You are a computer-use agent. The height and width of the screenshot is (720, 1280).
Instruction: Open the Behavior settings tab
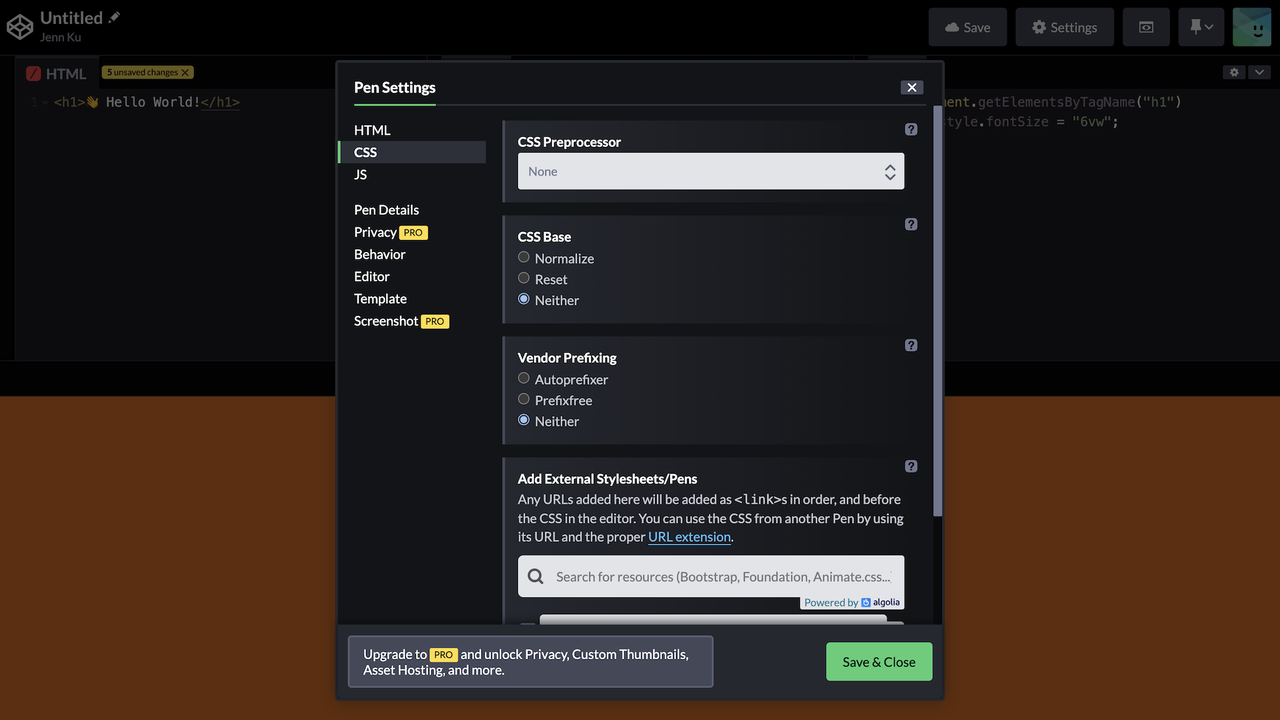(x=380, y=254)
